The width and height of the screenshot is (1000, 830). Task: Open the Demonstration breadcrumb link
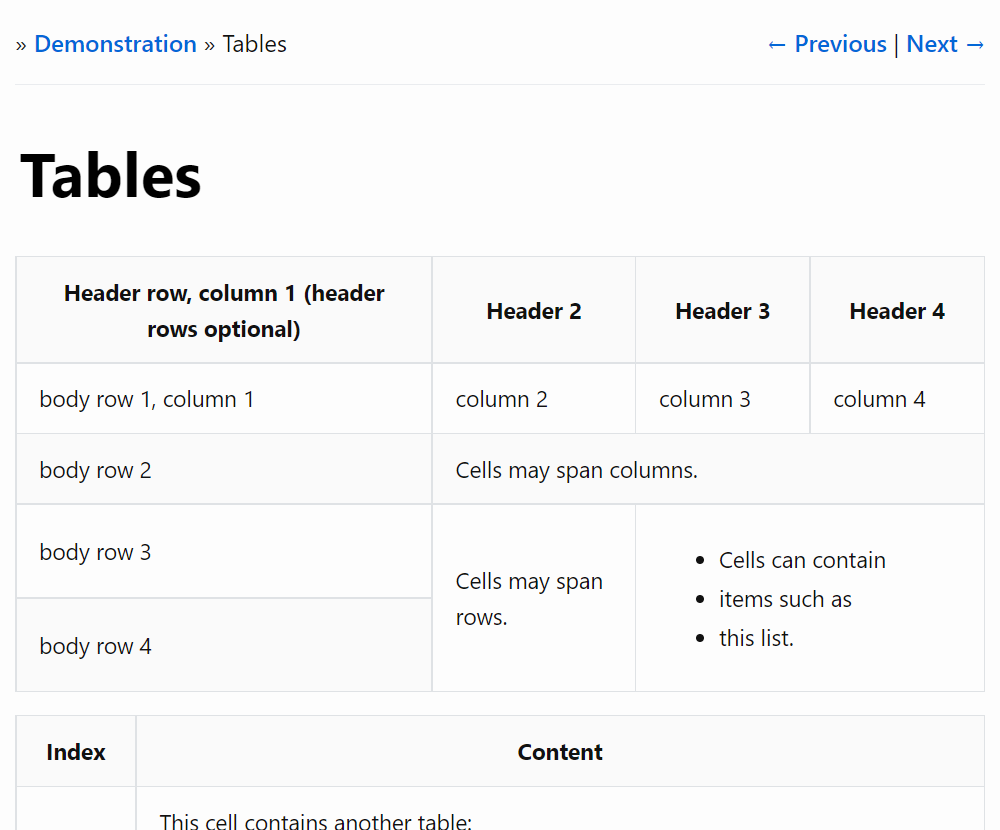coord(115,44)
